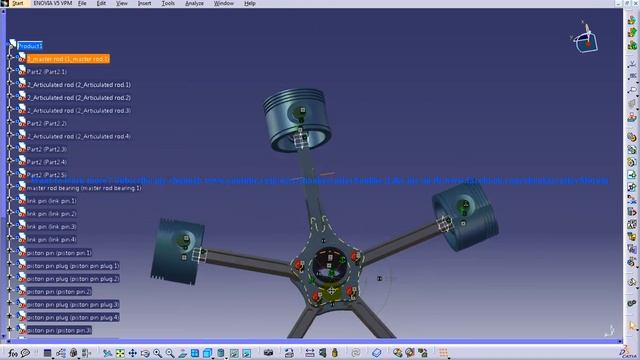Select Product1 root node in tree
This screenshot has height=360, width=640.
point(30,46)
